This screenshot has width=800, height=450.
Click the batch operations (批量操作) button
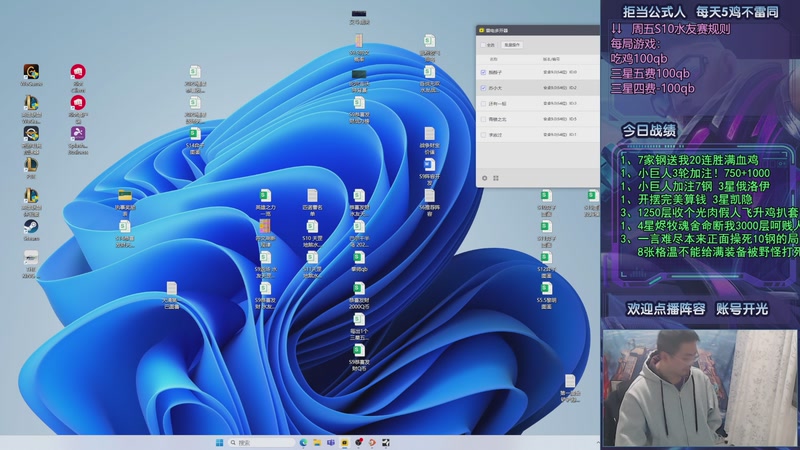click(x=512, y=45)
